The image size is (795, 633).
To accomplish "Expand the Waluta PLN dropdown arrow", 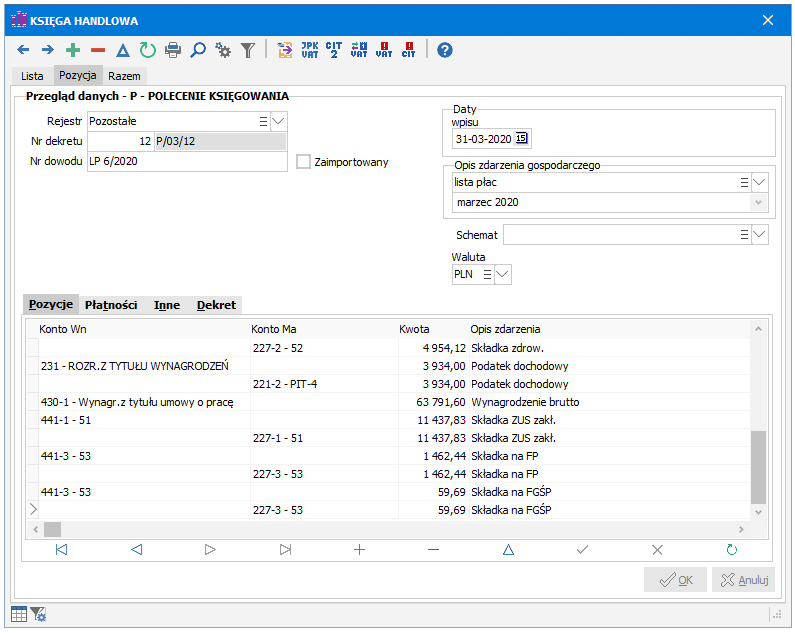I will [502, 274].
